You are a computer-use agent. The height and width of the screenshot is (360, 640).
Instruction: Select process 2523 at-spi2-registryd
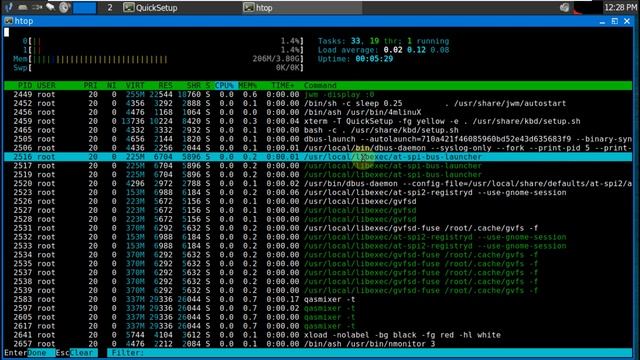click(x=318, y=193)
